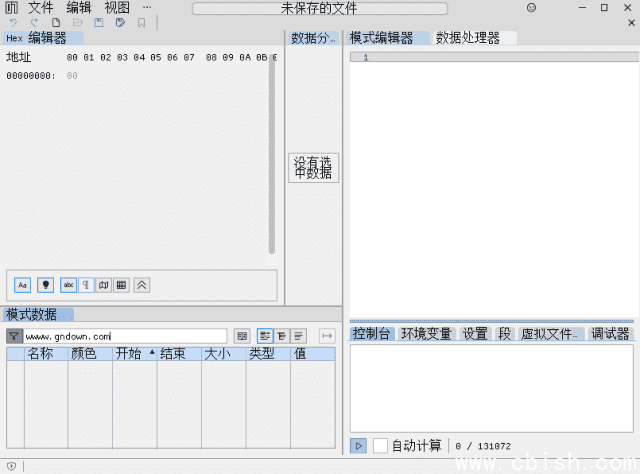Click the redo arrow in the toolbar
The height and width of the screenshot is (474, 640).
(x=34, y=23)
